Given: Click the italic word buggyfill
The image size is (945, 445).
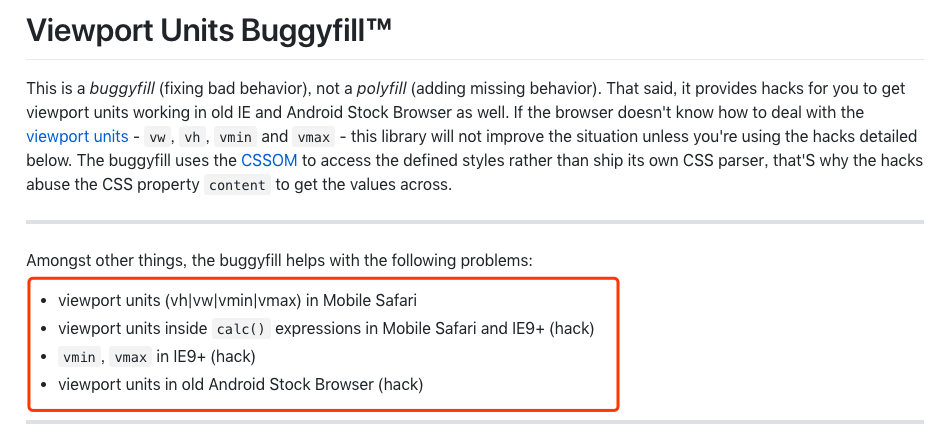Looking at the screenshot, I should 122,89.
